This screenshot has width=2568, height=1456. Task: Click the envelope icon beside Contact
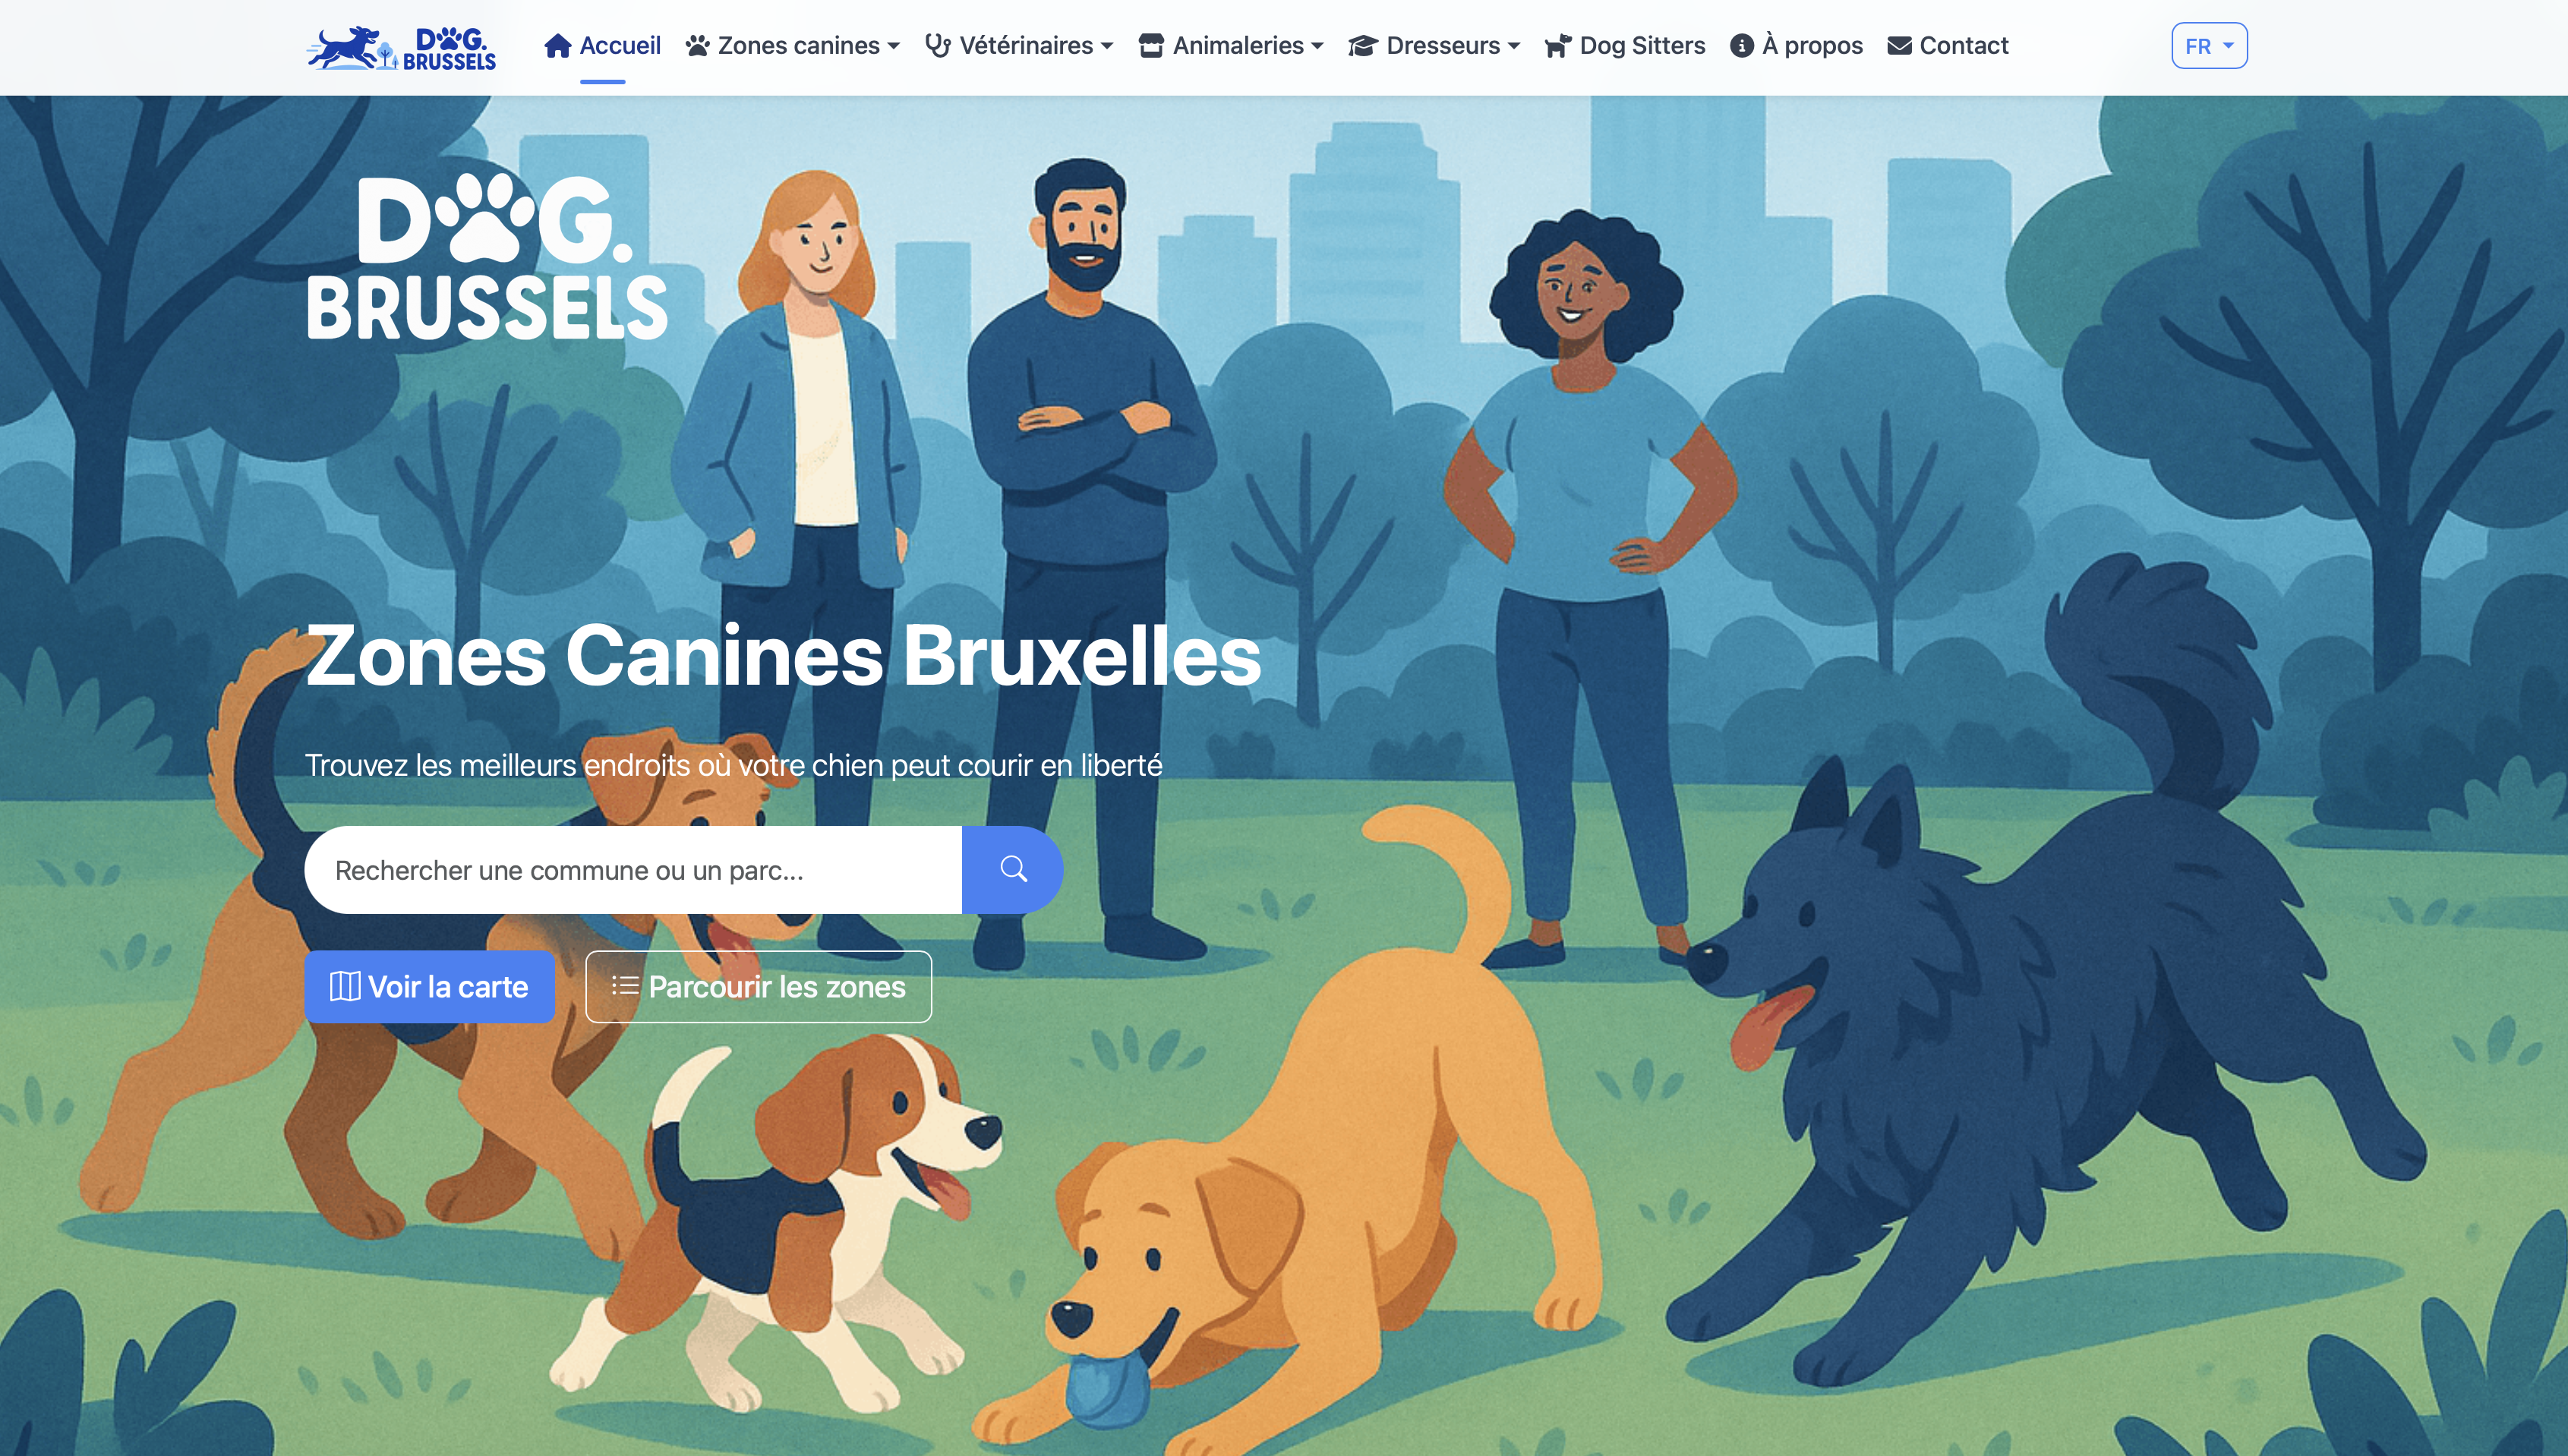tap(1899, 46)
